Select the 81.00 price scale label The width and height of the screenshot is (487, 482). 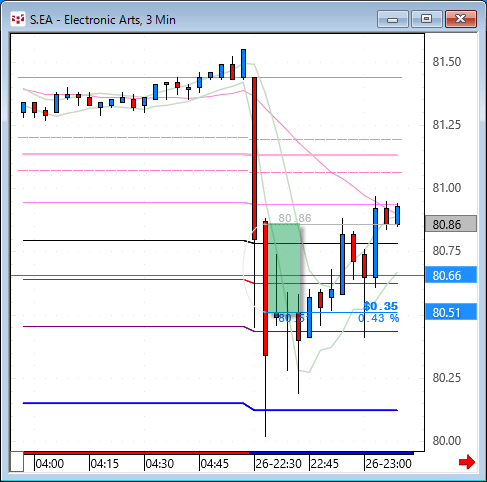tap(447, 188)
